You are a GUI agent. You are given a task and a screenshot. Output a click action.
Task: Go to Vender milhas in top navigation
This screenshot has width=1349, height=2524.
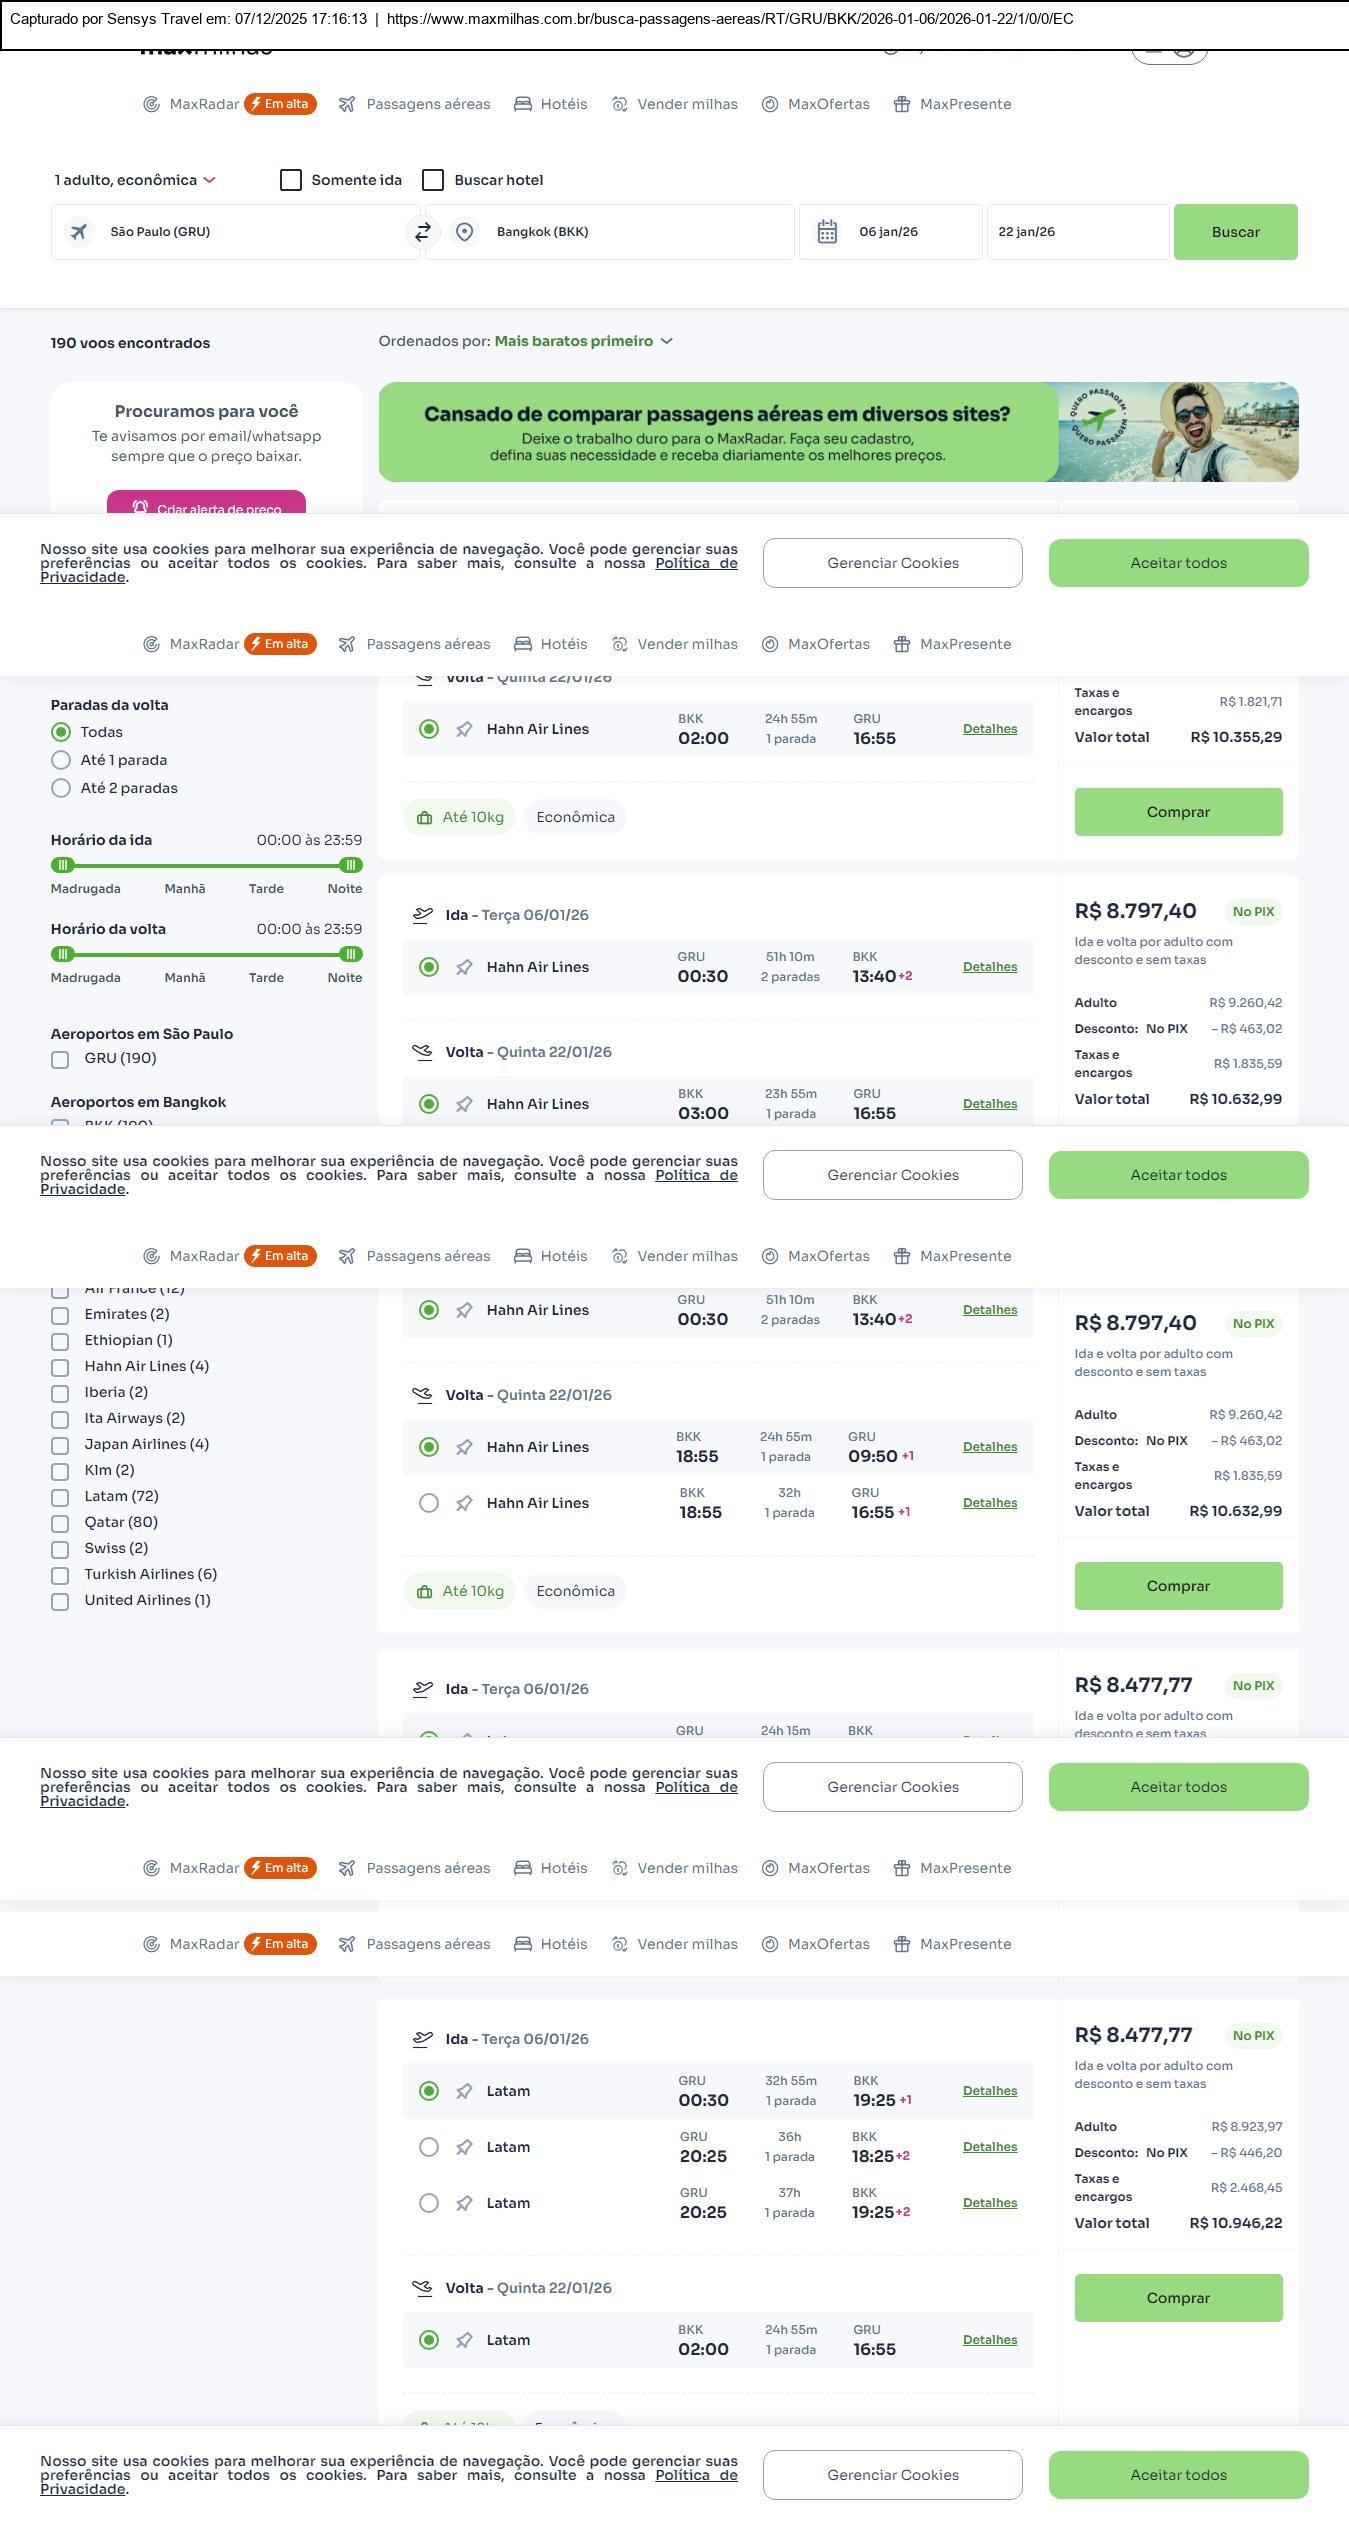[x=675, y=104]
